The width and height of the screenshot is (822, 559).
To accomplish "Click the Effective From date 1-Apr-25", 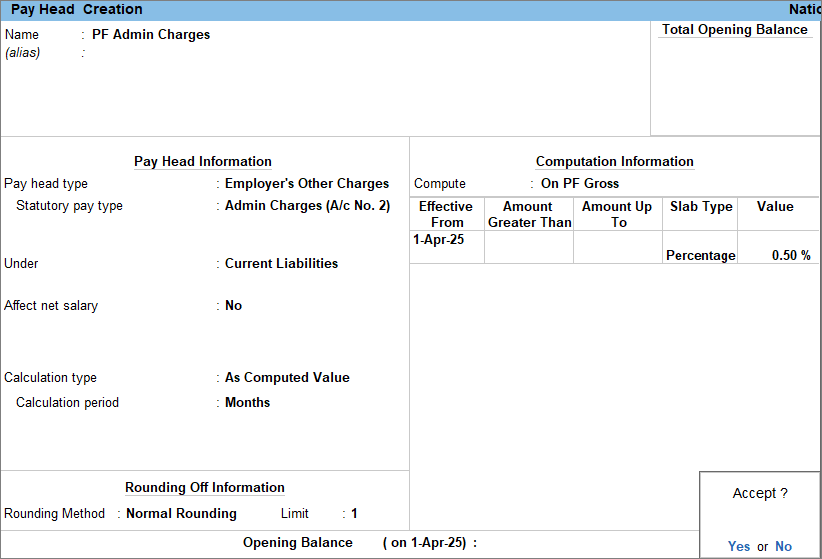I will tap(438, 240).
